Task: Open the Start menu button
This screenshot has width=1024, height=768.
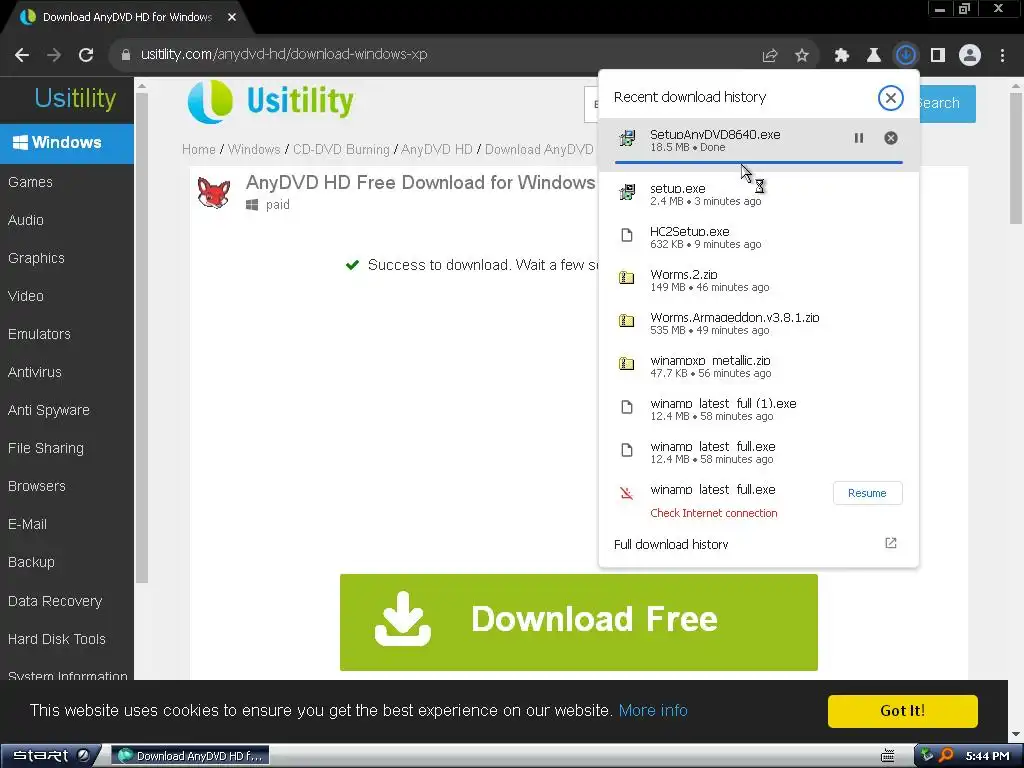Action: (50, 756)
